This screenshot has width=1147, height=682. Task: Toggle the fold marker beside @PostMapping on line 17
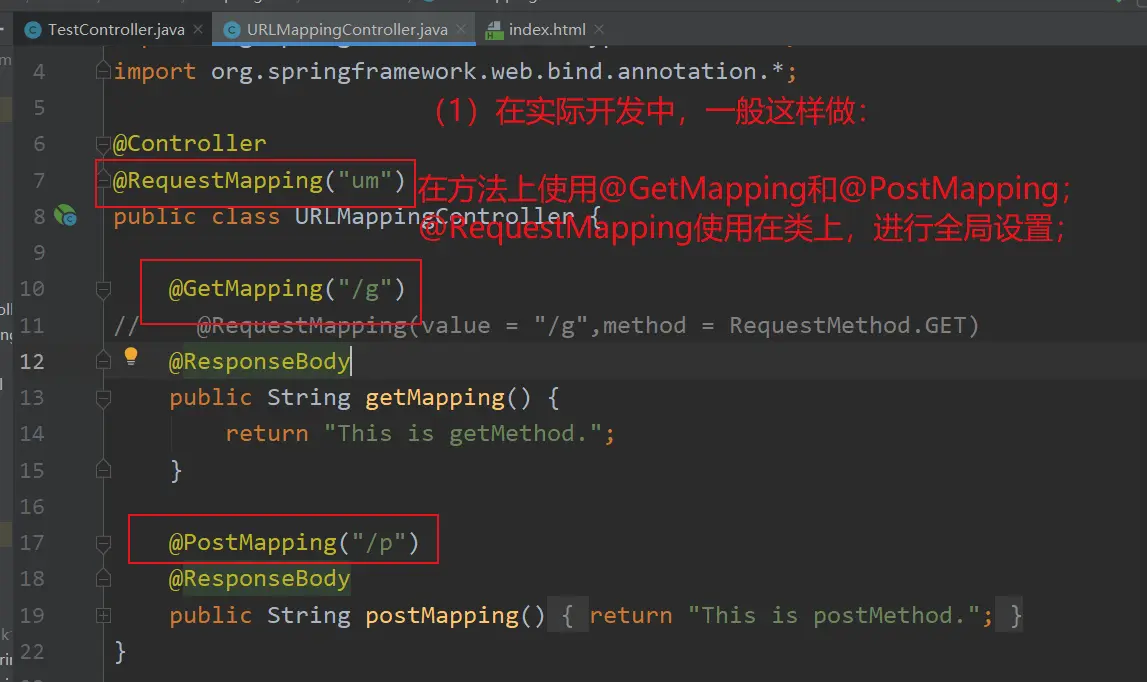click(x=103, y=543)
